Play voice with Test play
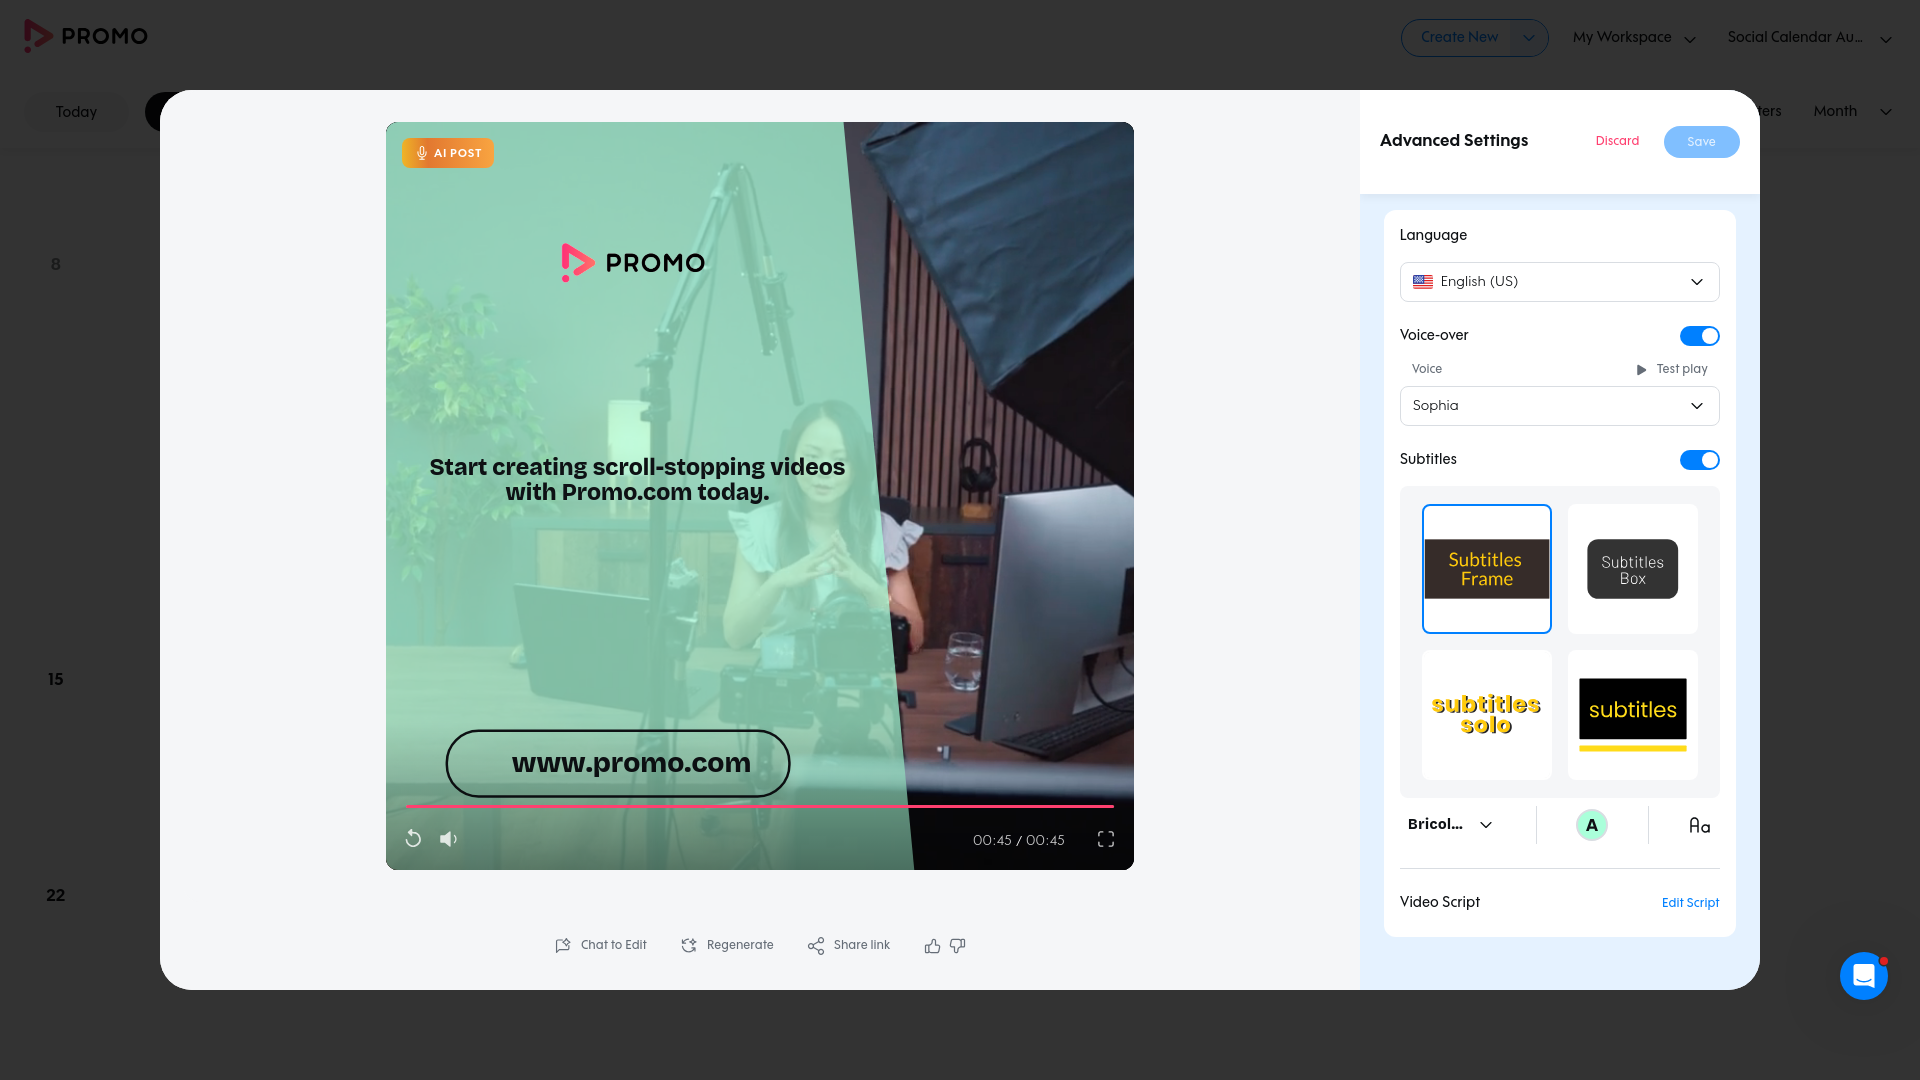 click(x=1672, y=369)
